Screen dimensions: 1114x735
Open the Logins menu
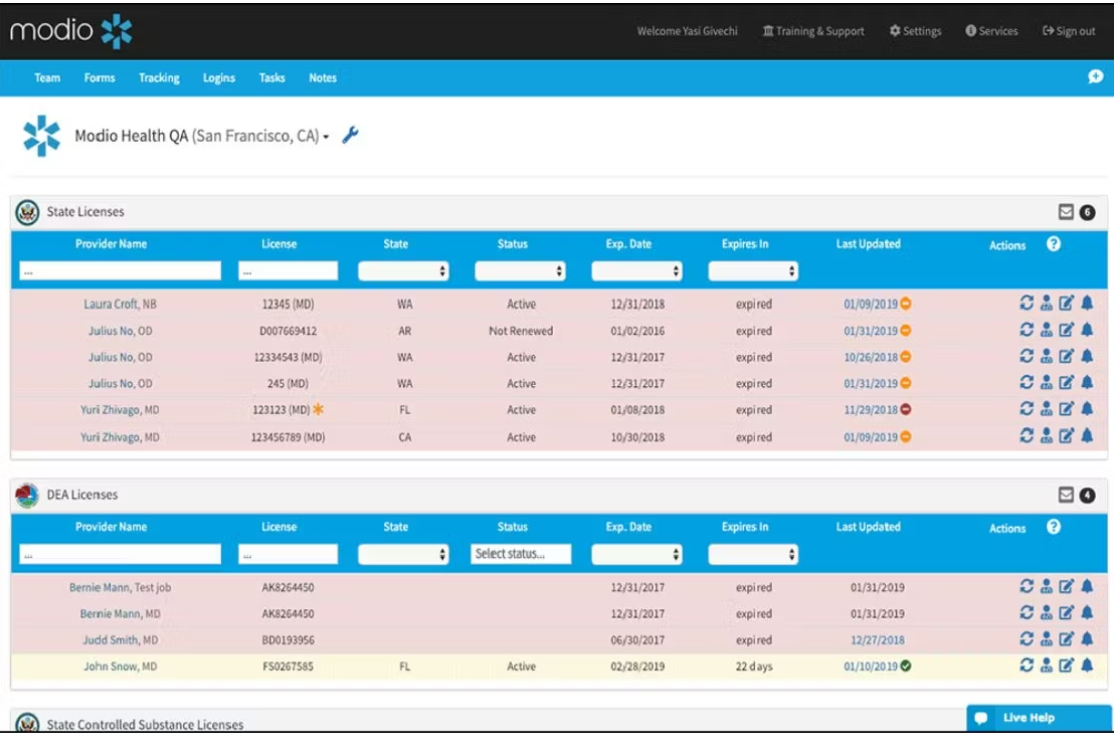219,77
